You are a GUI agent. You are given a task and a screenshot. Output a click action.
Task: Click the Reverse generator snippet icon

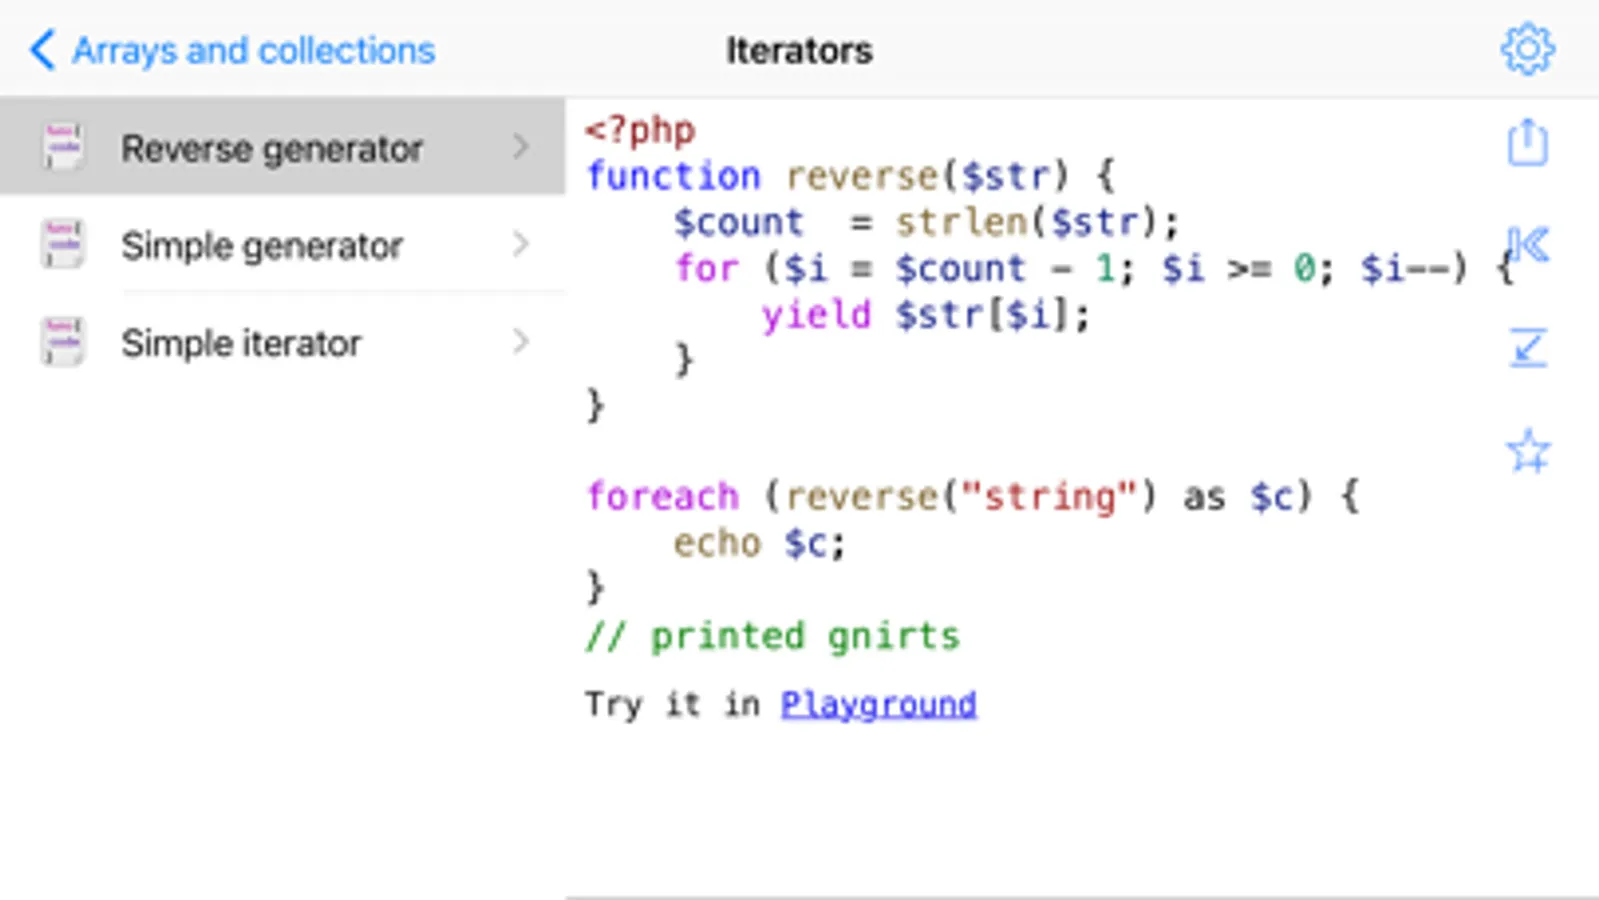tap(63, 147)
